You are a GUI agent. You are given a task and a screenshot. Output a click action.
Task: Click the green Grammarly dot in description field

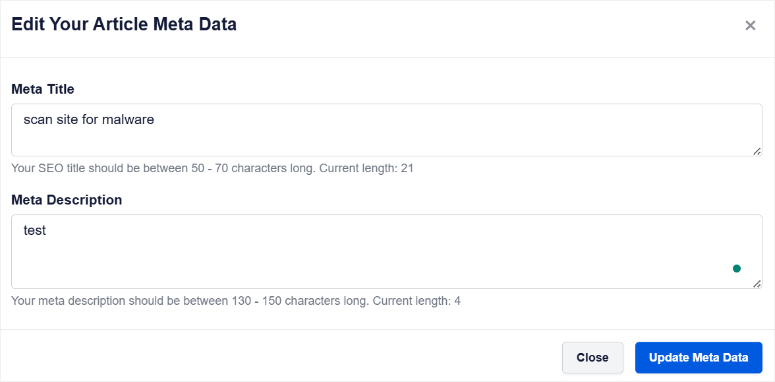(736, 269)
